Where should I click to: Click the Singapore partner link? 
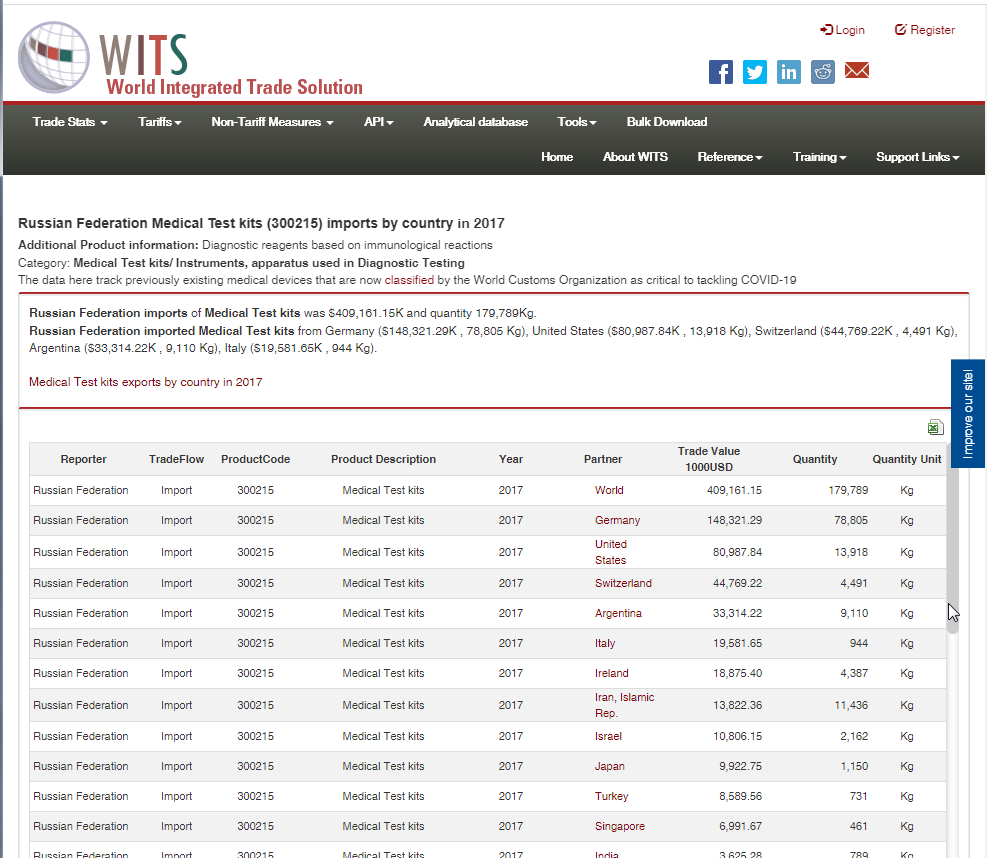[620, 827]
